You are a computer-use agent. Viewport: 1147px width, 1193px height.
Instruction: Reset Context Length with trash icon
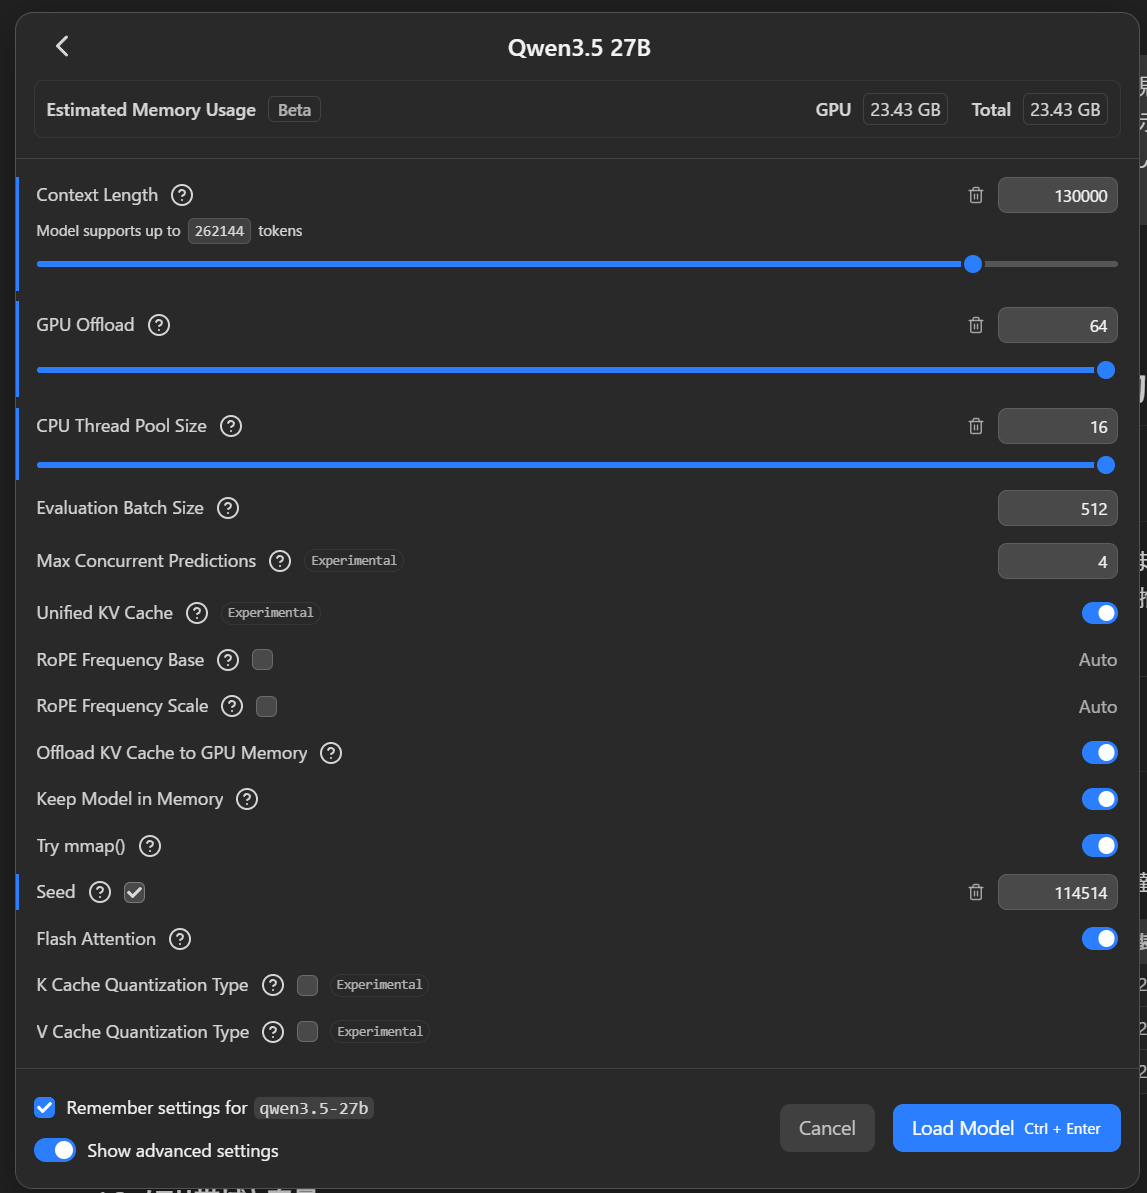[976, 195]
